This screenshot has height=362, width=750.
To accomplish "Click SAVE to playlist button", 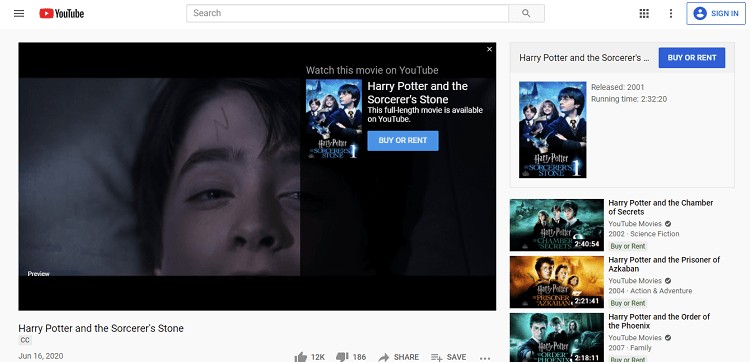I will tap(448, 357).
